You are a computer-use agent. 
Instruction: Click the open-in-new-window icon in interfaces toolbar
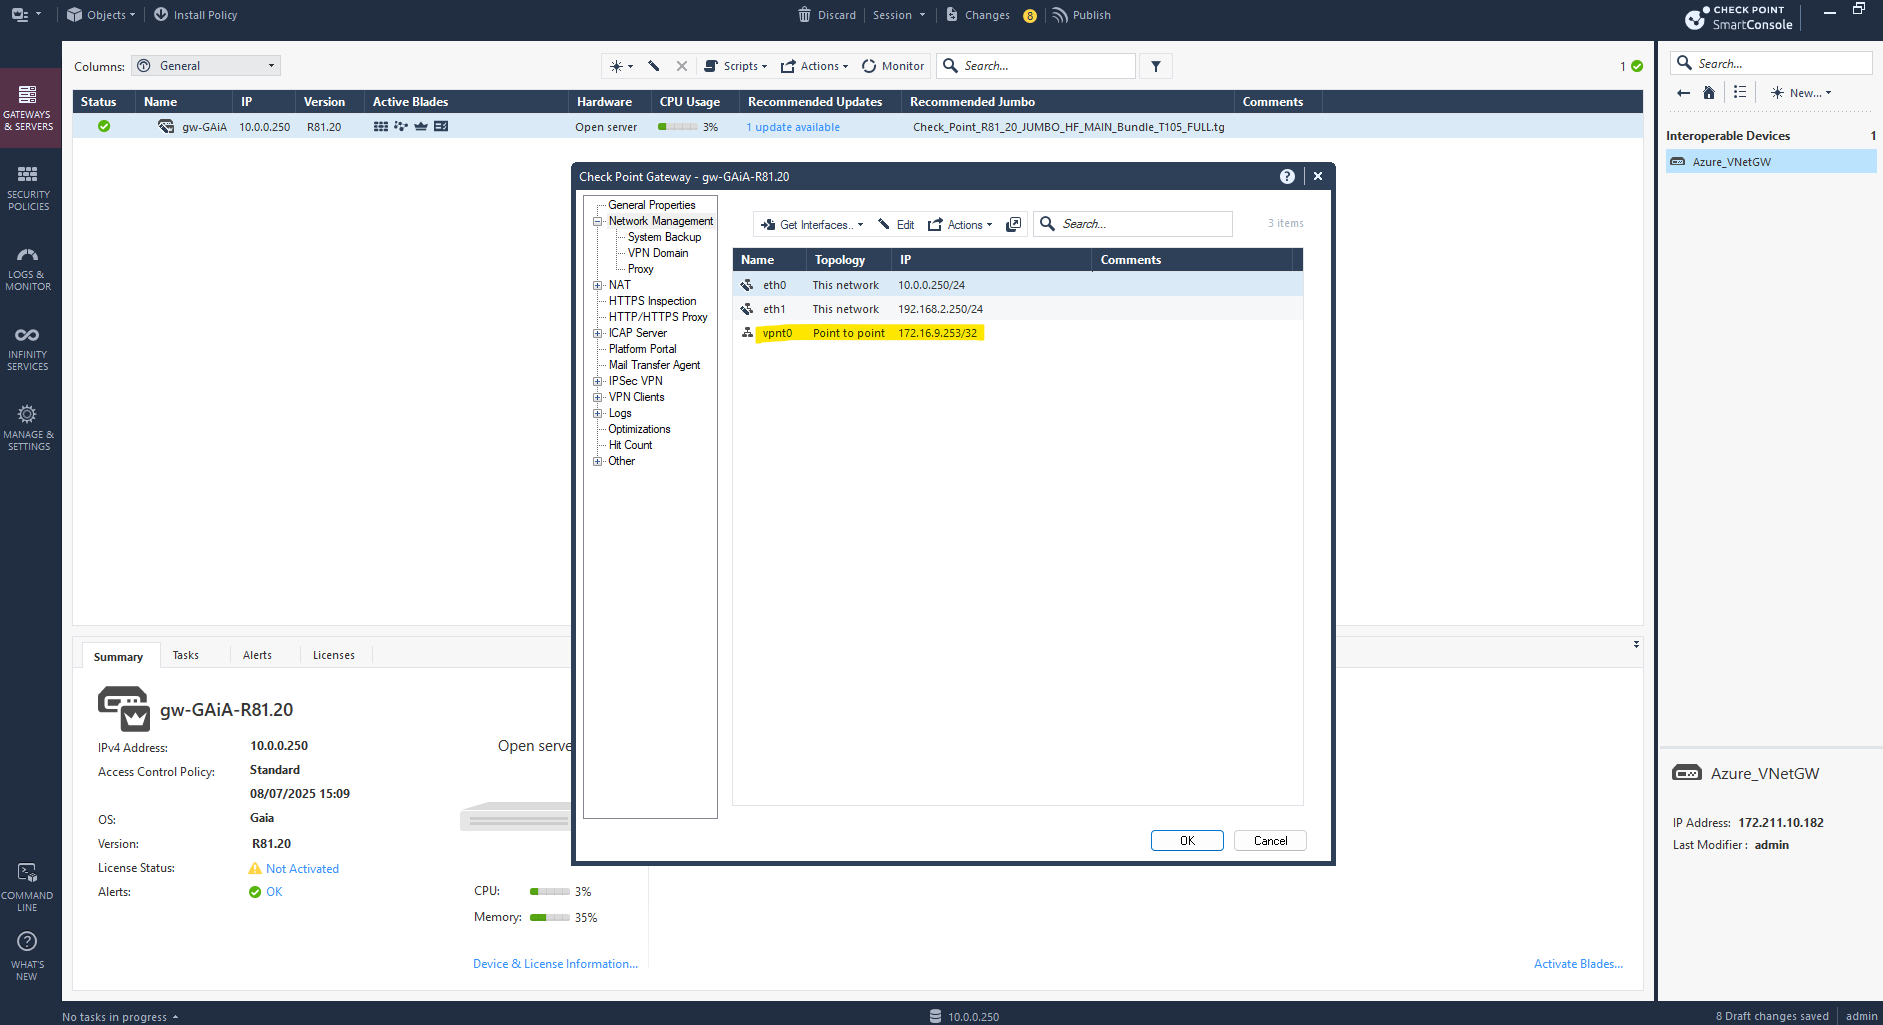(1013, 224)
